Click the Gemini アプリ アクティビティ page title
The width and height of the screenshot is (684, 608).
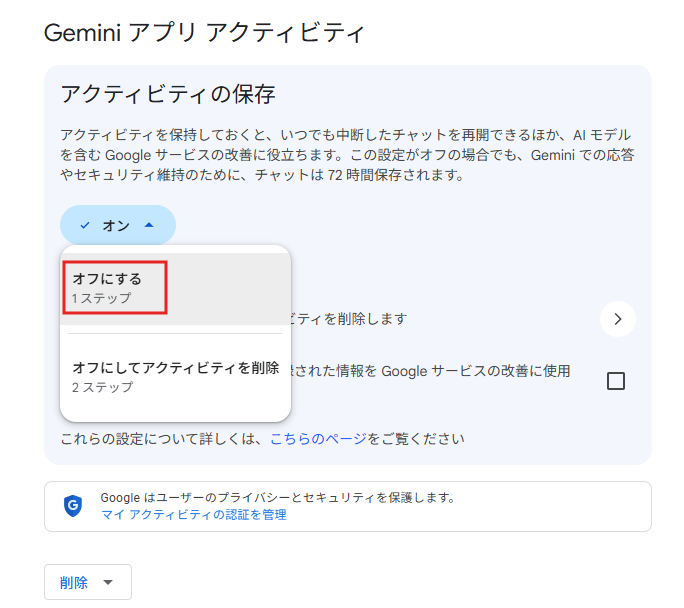(205, 32)
